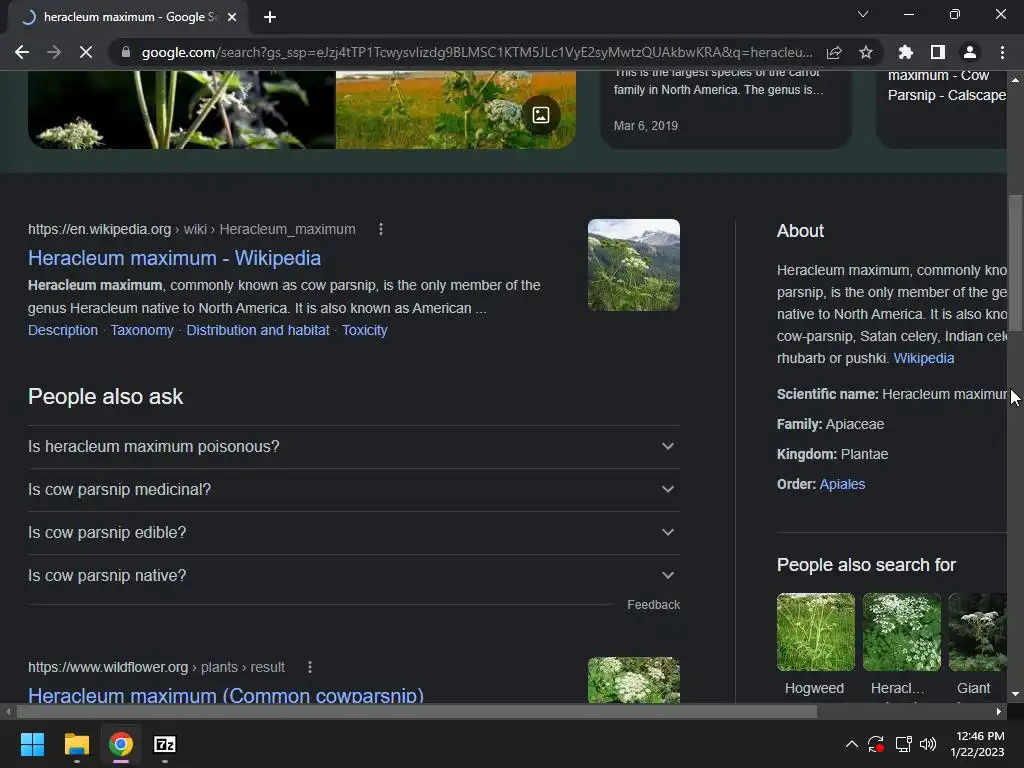Select the heracleum maximum Google Search tab

(x=127, y=17)
